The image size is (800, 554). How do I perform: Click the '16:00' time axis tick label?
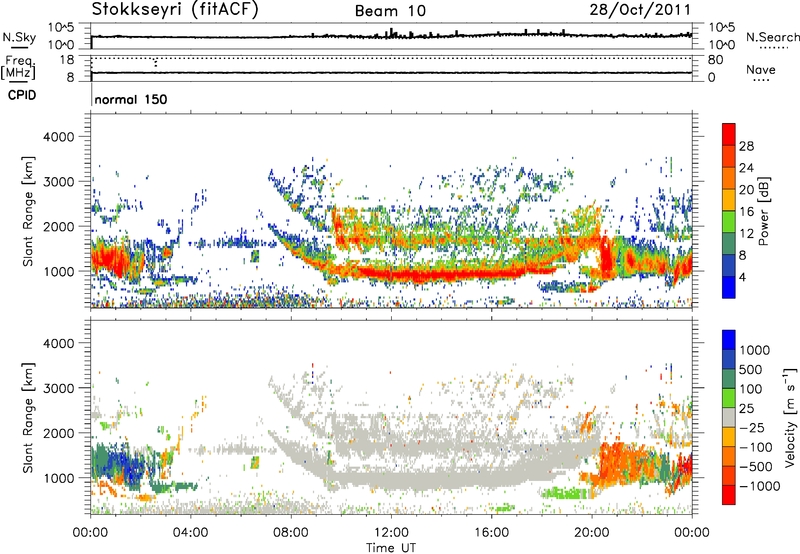point(492,533)
